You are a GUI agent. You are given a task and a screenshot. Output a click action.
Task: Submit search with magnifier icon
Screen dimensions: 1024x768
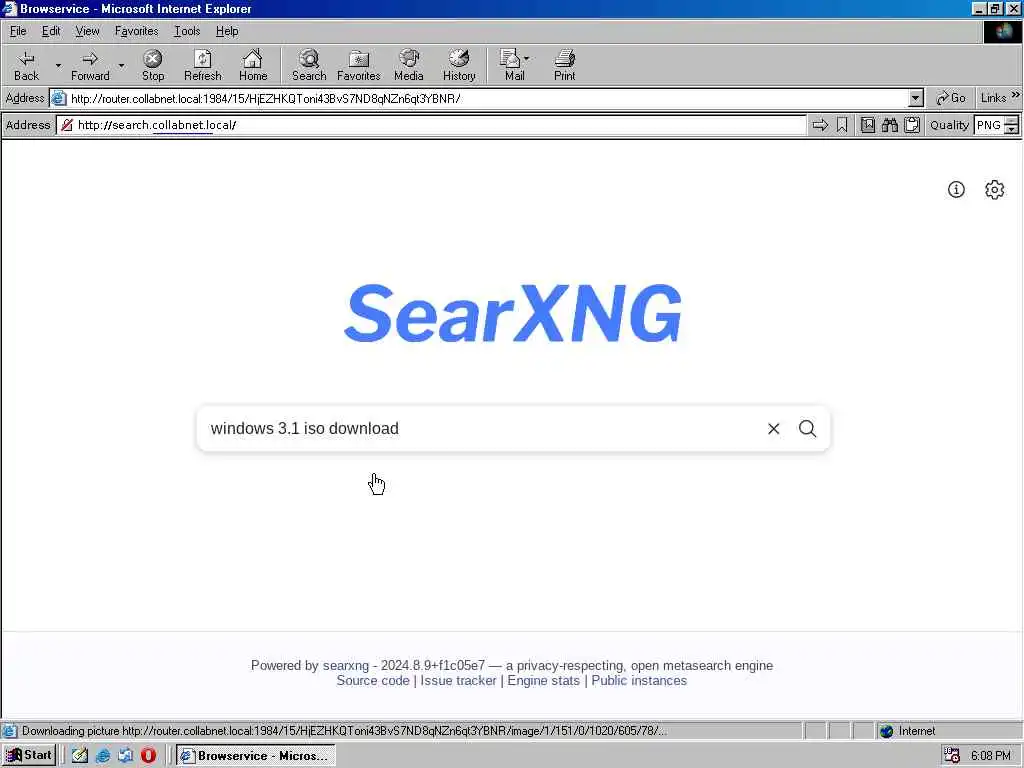click(x=808, y=428)
